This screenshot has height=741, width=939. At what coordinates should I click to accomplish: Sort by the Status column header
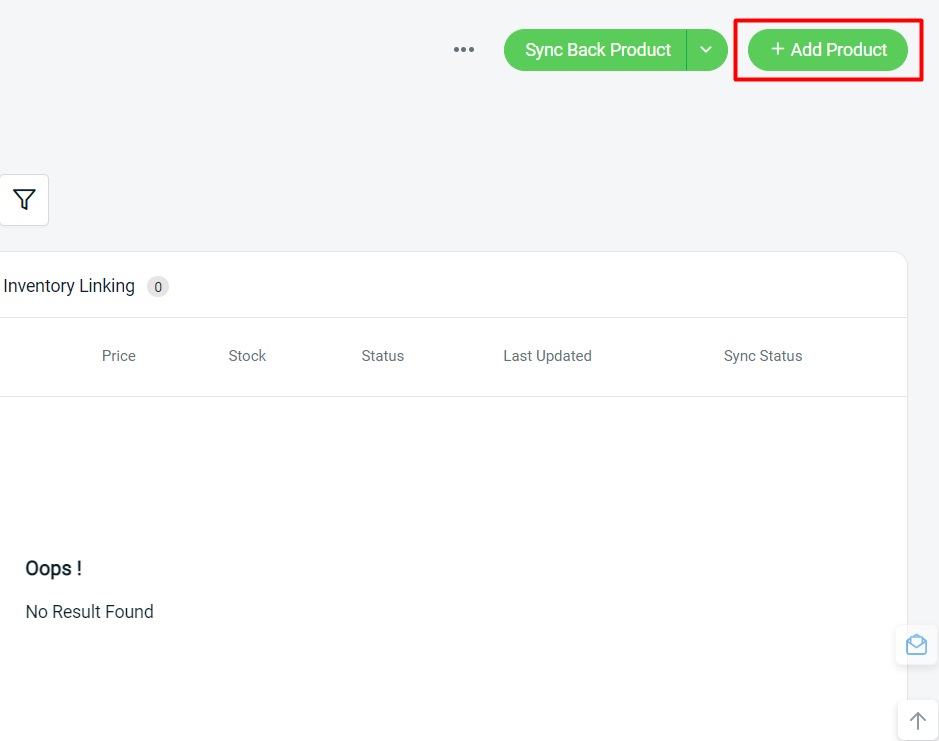[x=383, y=356]
